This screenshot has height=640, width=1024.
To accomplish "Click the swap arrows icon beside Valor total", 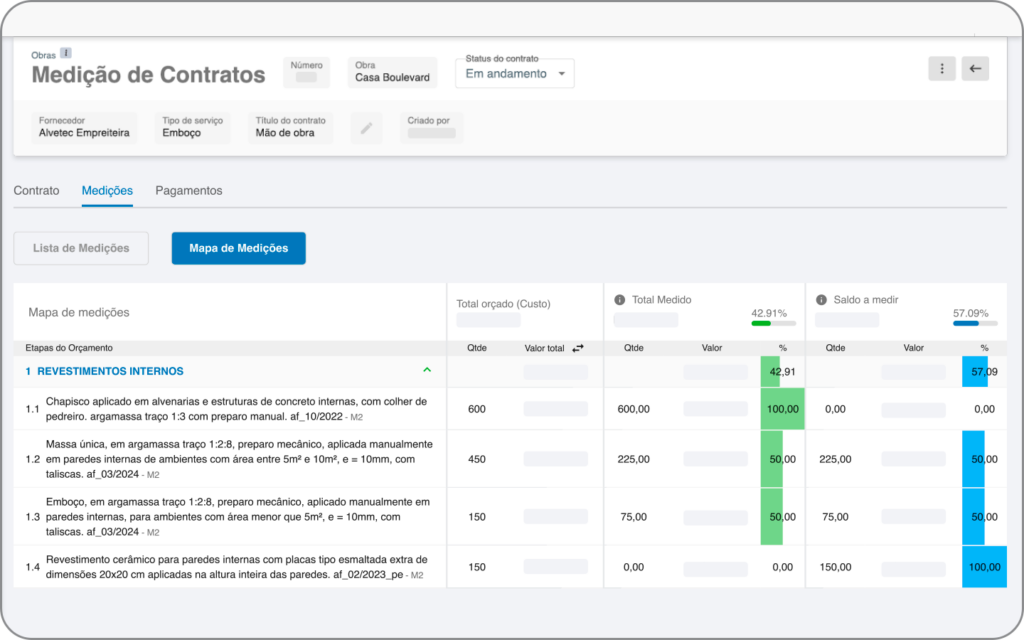I will (x=578, y=348).
